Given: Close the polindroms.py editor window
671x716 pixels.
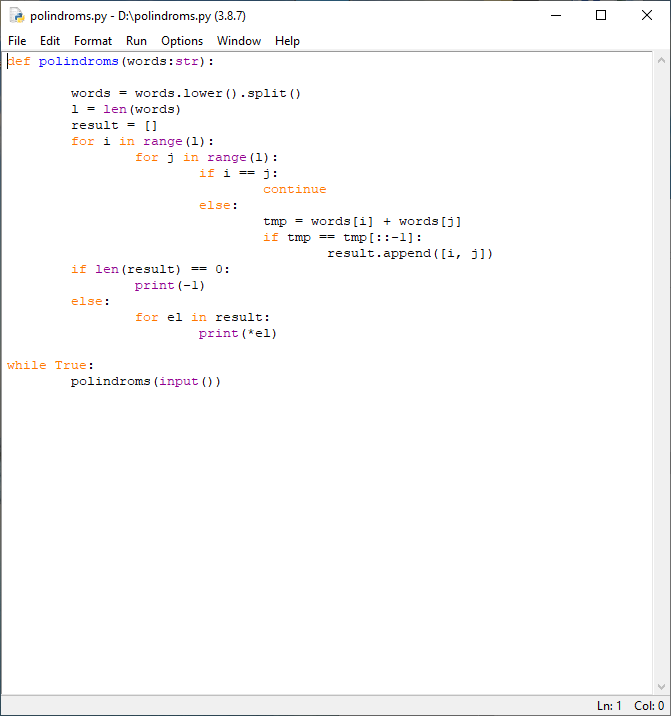Looking at the screenshot, I should [647, 16].
